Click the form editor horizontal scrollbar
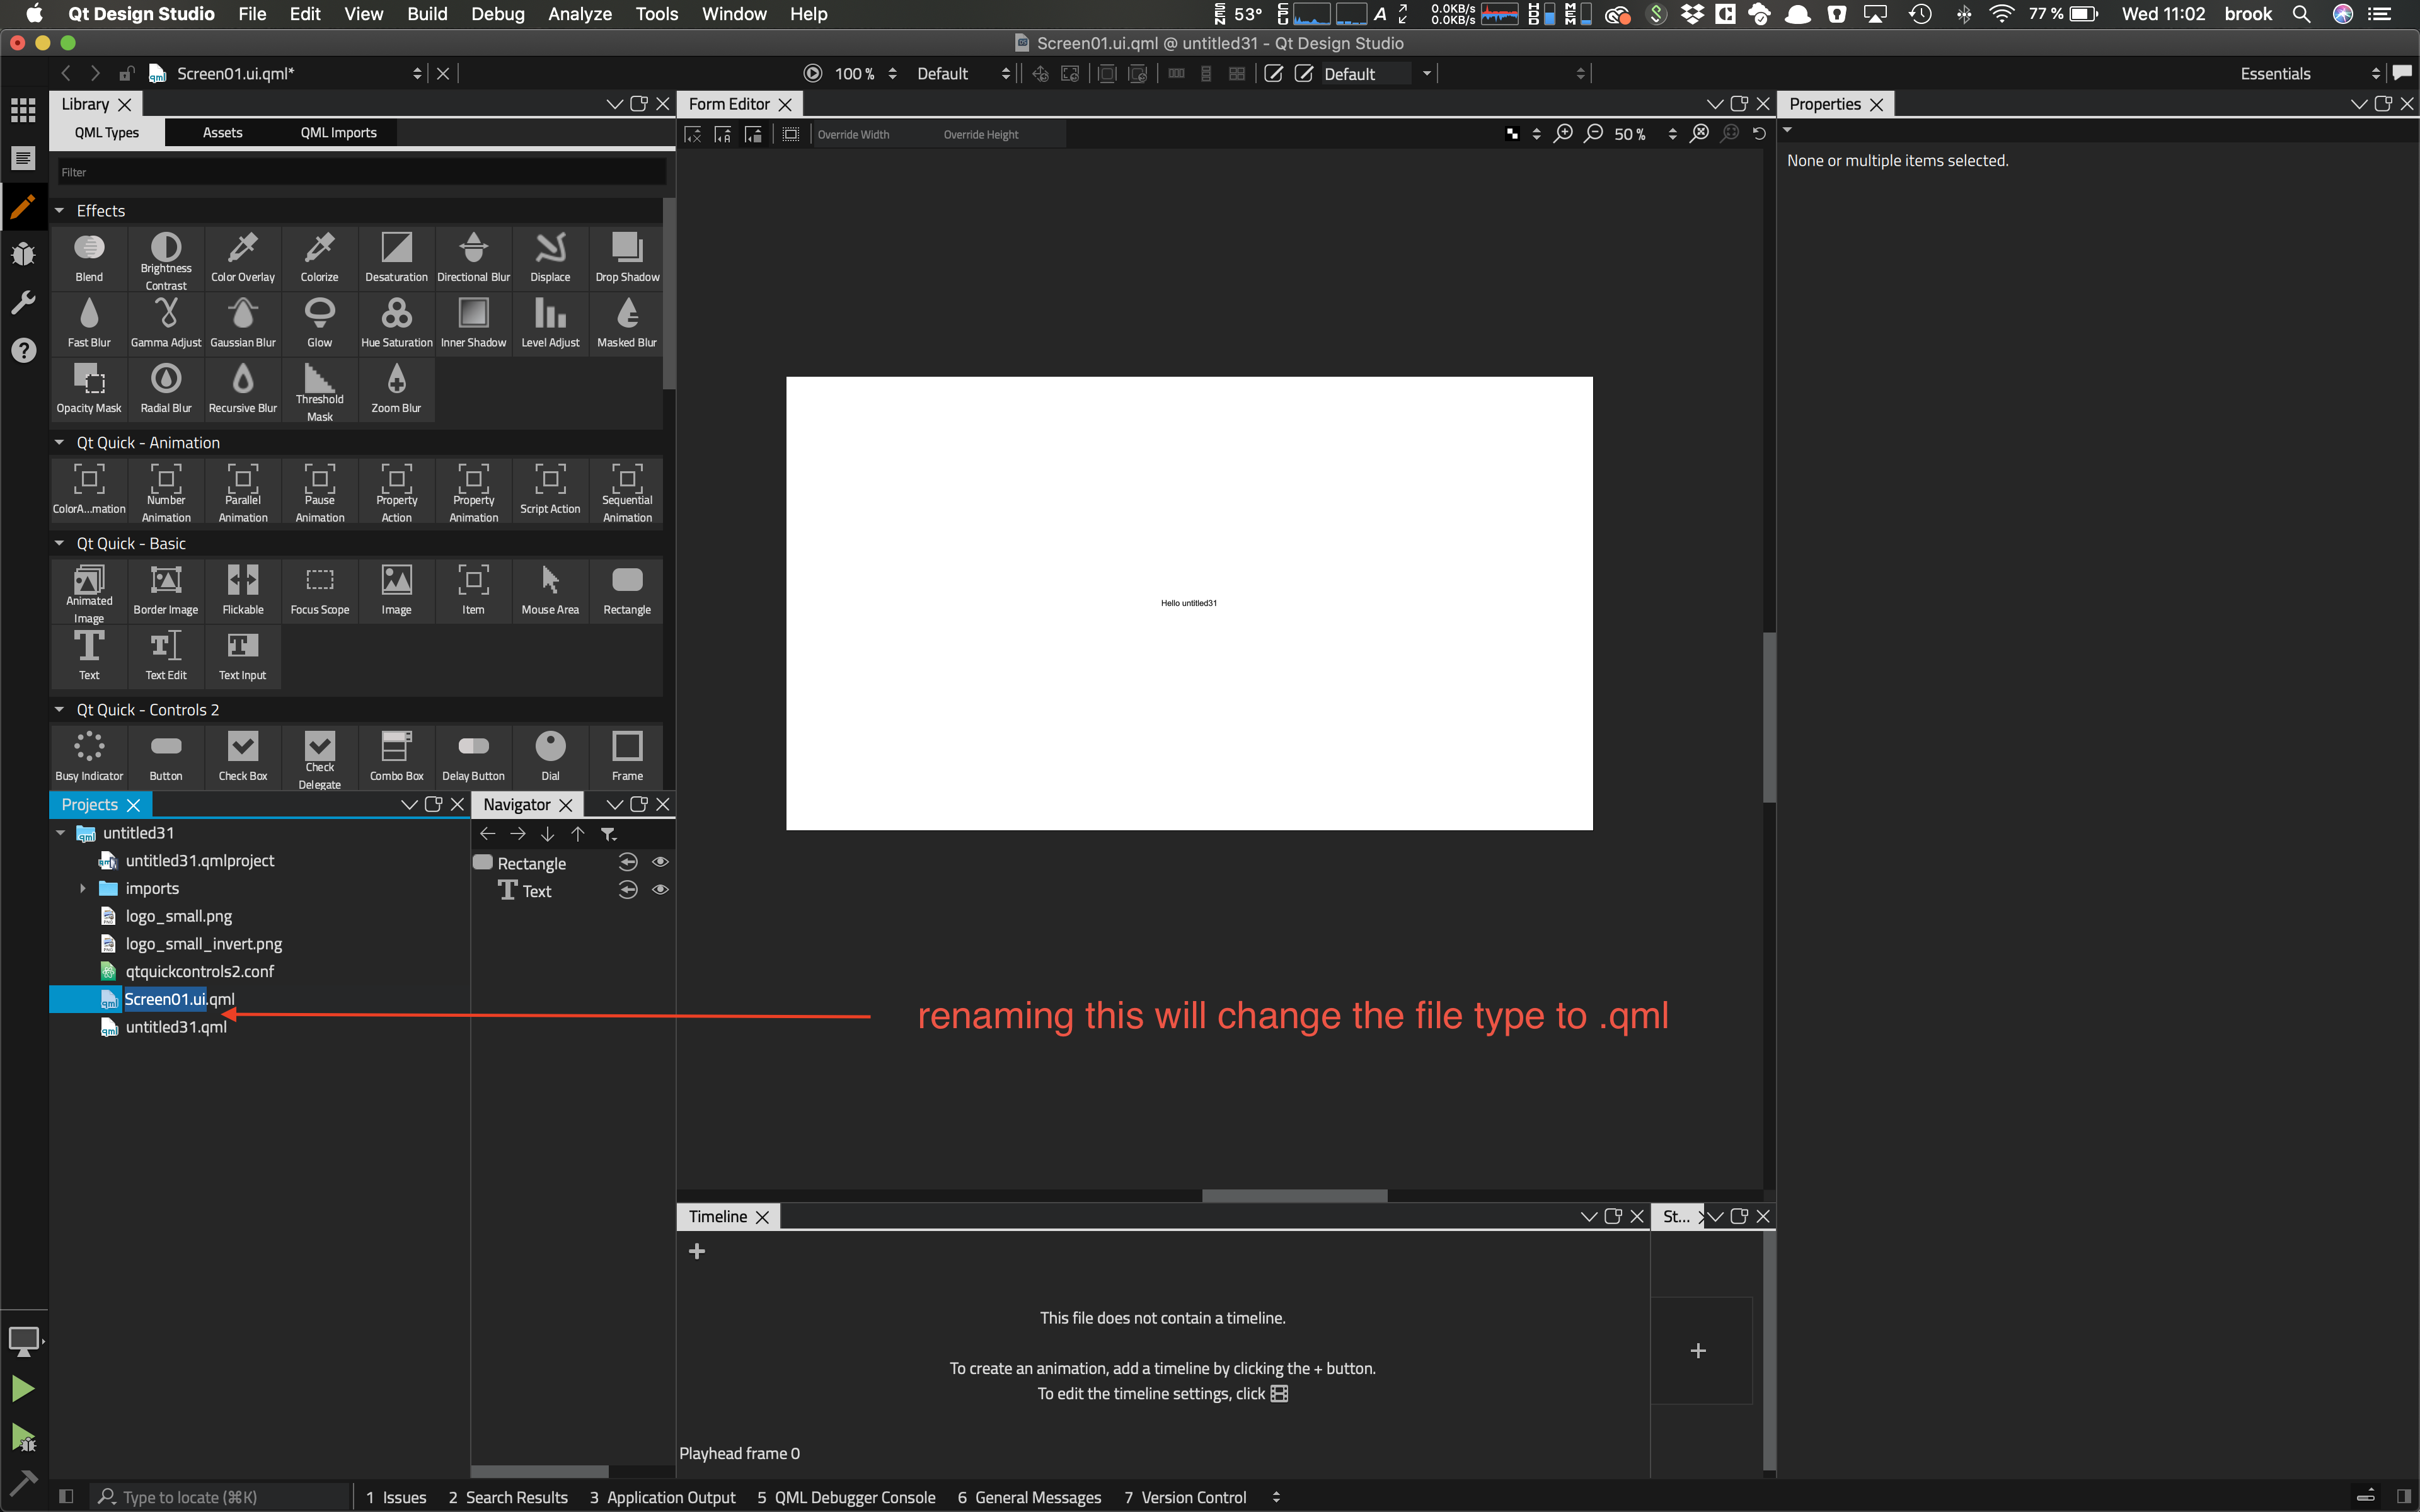This screenshot has height=1512, width=2420. pyautogui.click(x=1294, y=1196)
